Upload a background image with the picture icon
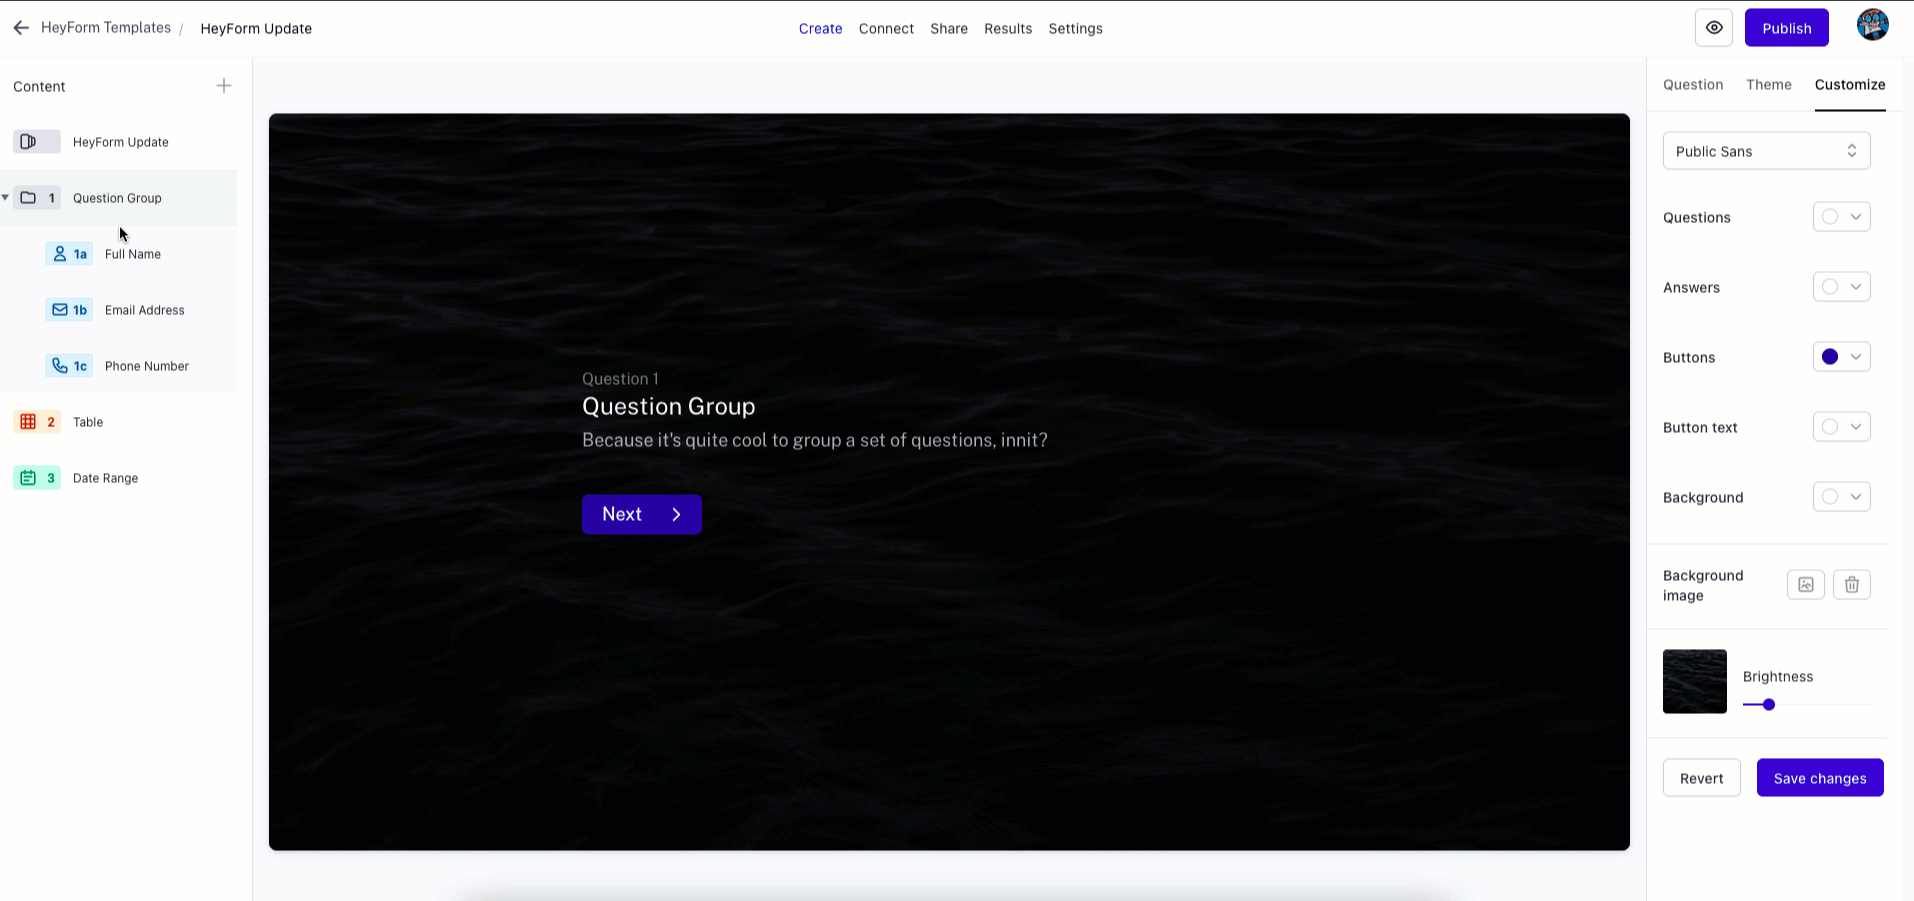Screen dimensions: 1914x901 [x=1806, y=585]
